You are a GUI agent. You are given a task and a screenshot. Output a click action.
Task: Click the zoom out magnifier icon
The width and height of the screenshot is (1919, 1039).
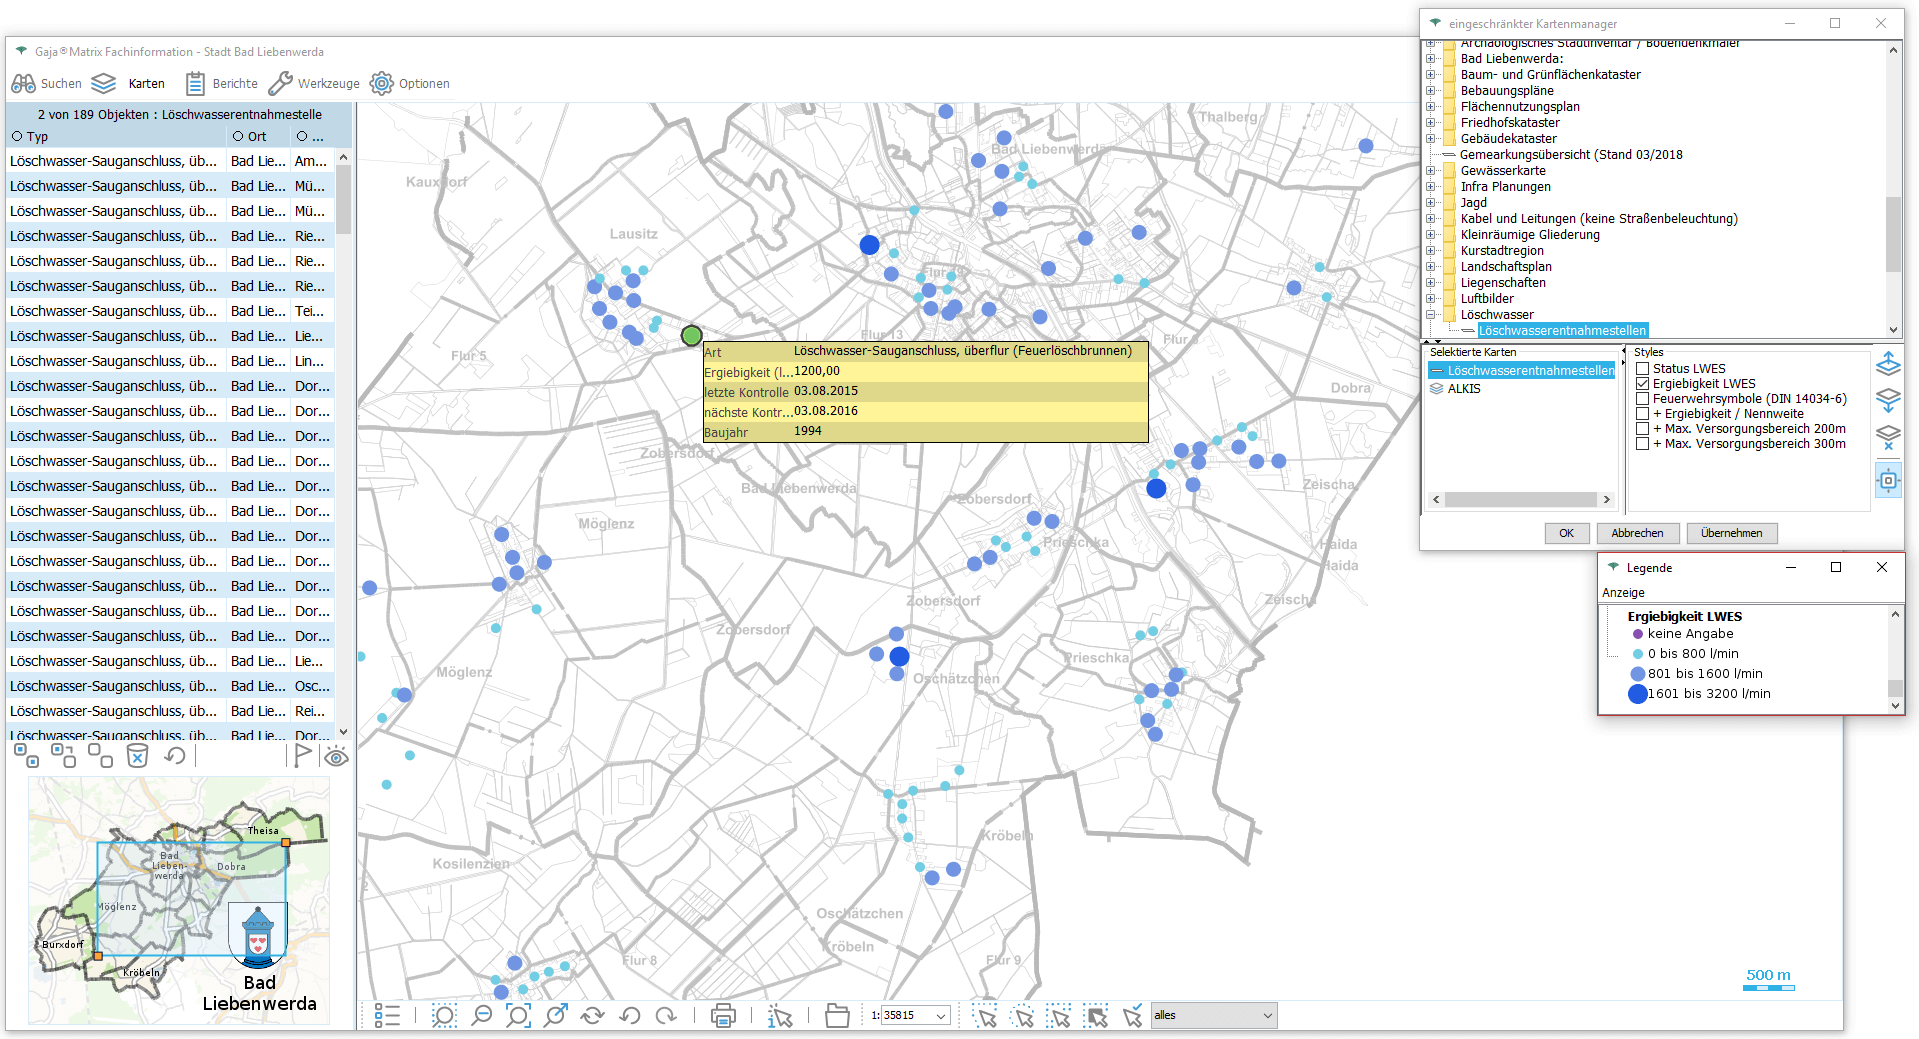point(481,1016)
